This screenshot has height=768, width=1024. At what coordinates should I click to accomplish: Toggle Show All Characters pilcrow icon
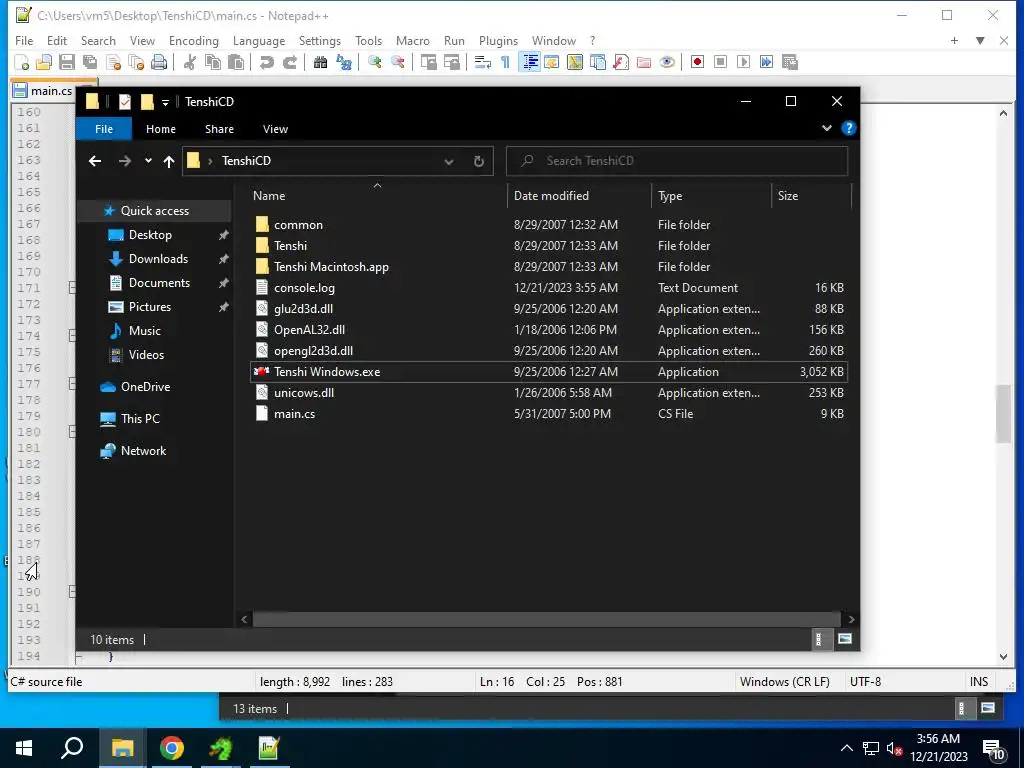point(505,62)
